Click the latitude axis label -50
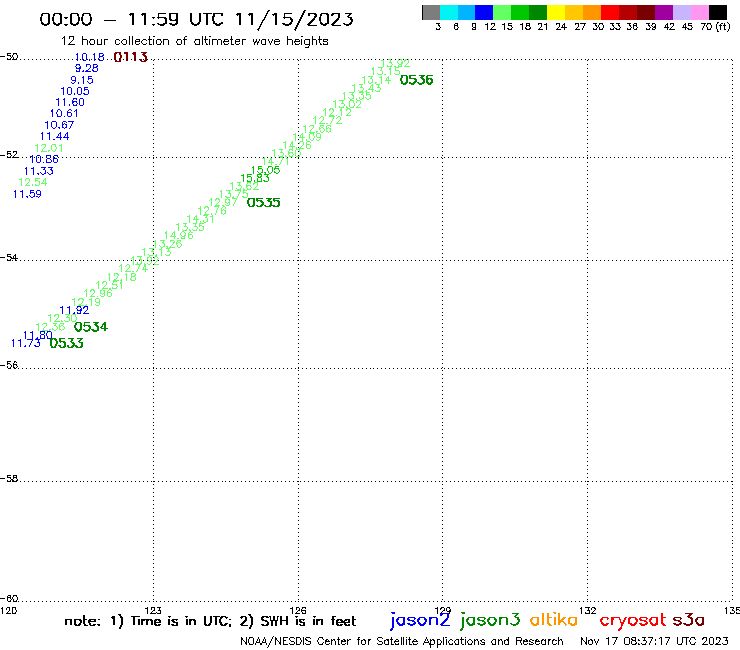Viewport: 740px width, 650px height. click(x=9, y=57)
